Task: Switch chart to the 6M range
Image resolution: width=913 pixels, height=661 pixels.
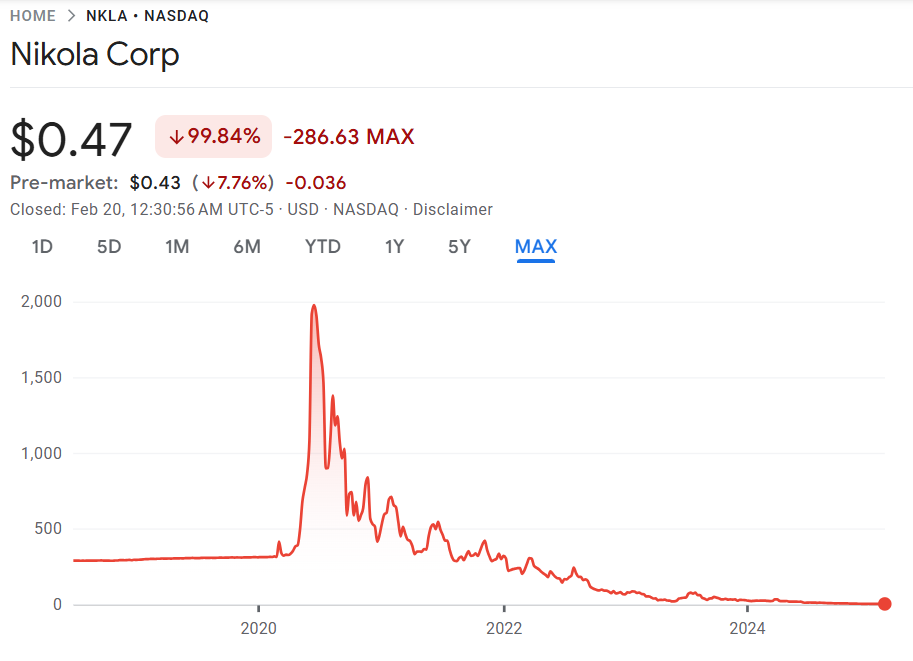Action: (x=247, y=247)
